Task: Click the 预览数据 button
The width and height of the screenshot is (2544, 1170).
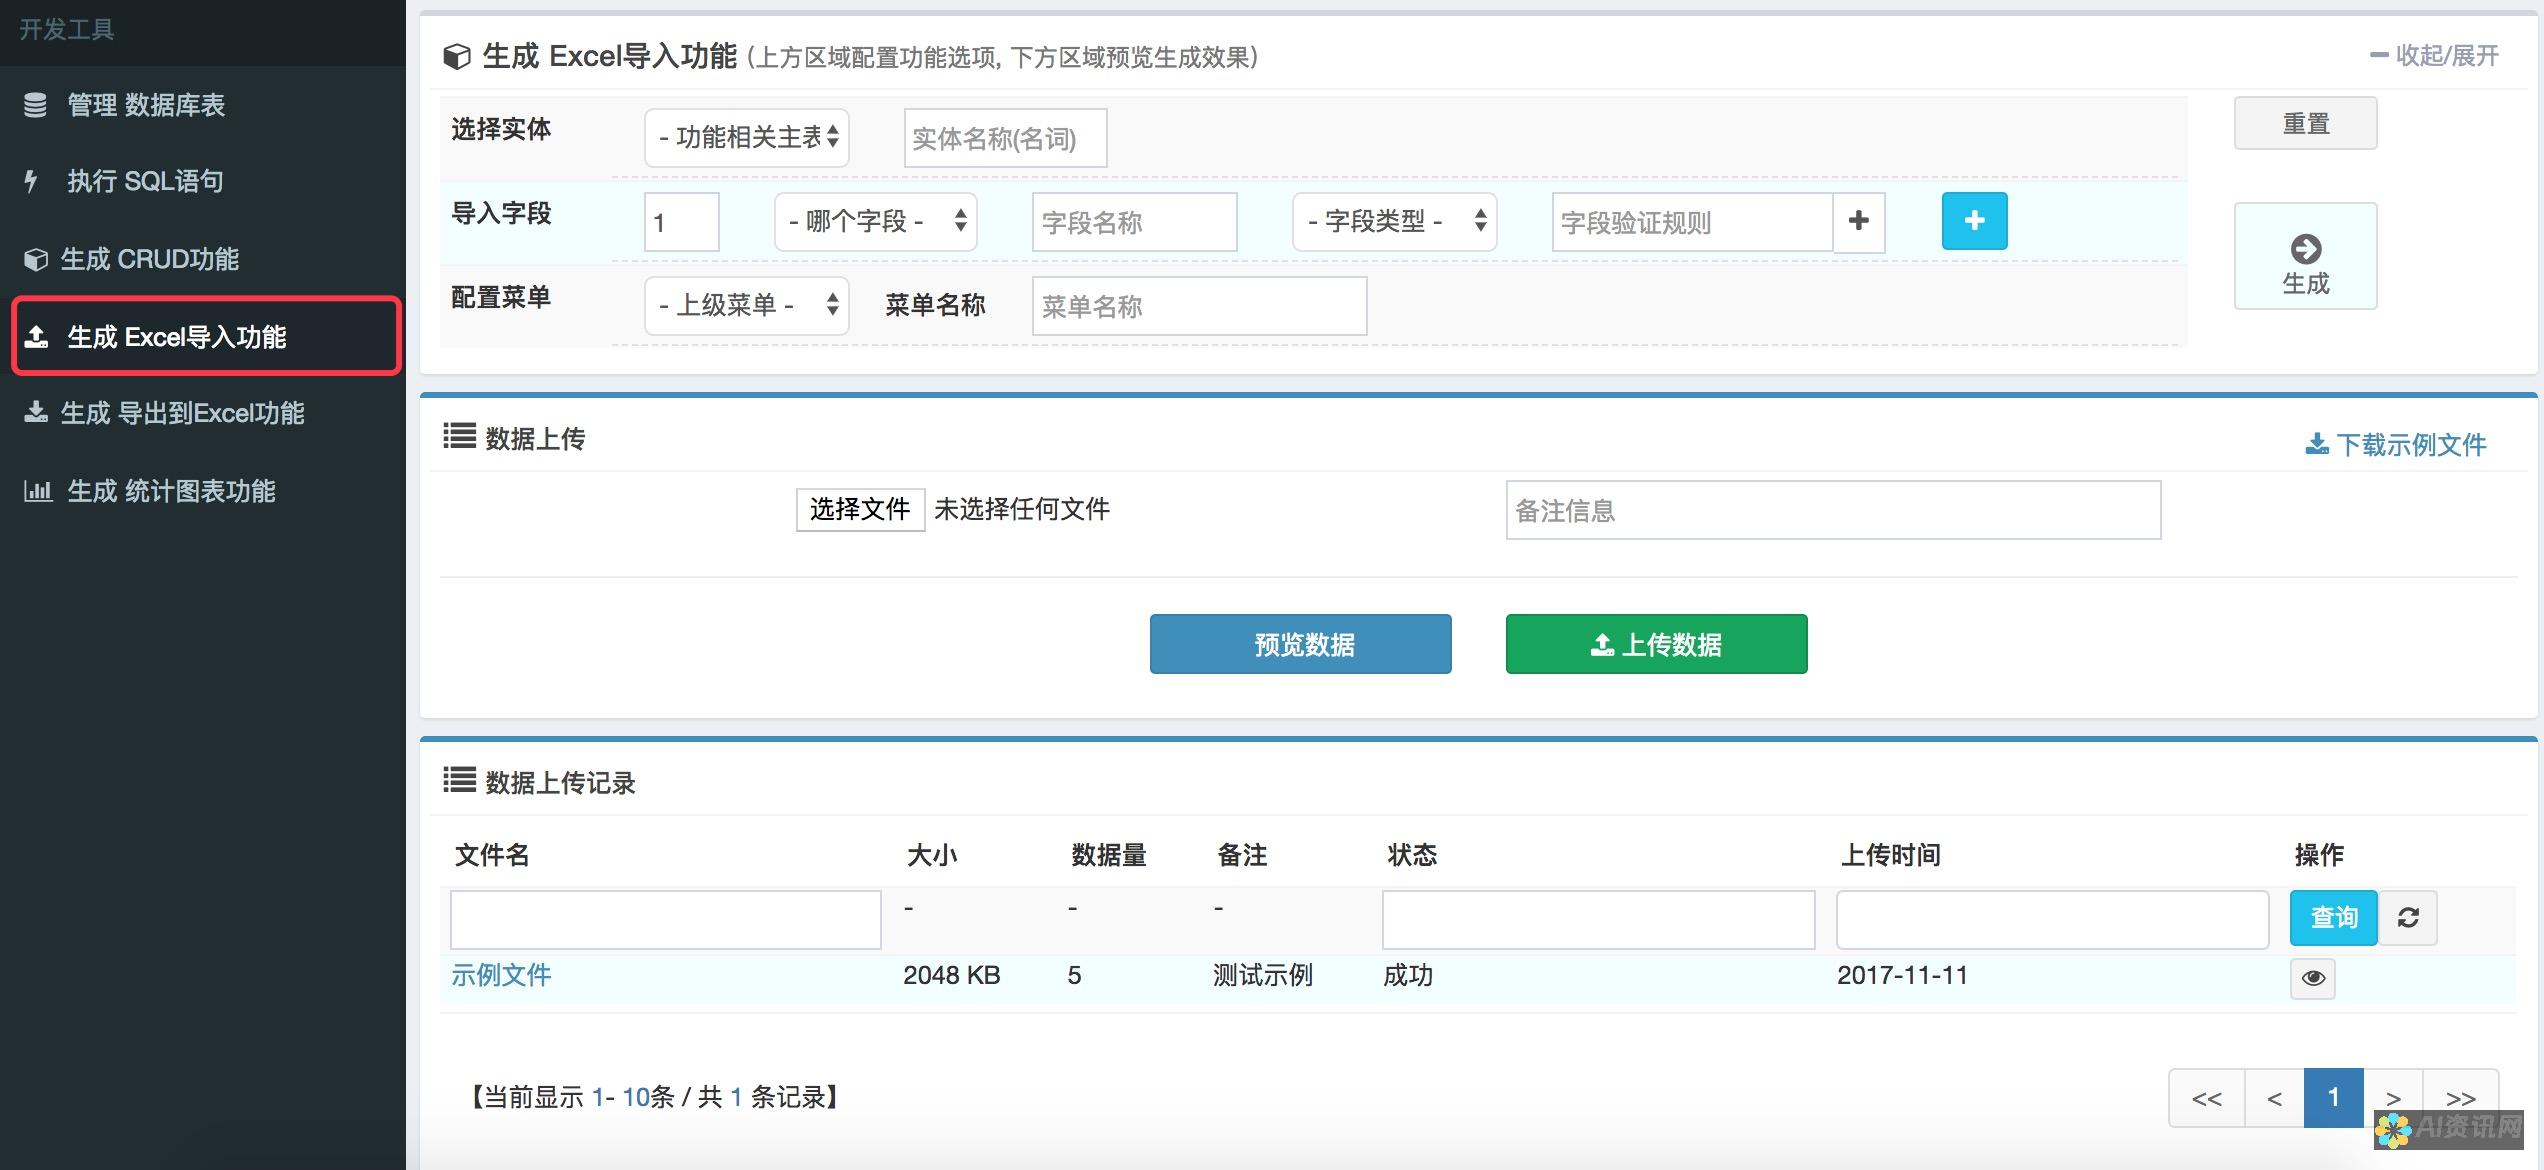Action: tap(1300, 644)
